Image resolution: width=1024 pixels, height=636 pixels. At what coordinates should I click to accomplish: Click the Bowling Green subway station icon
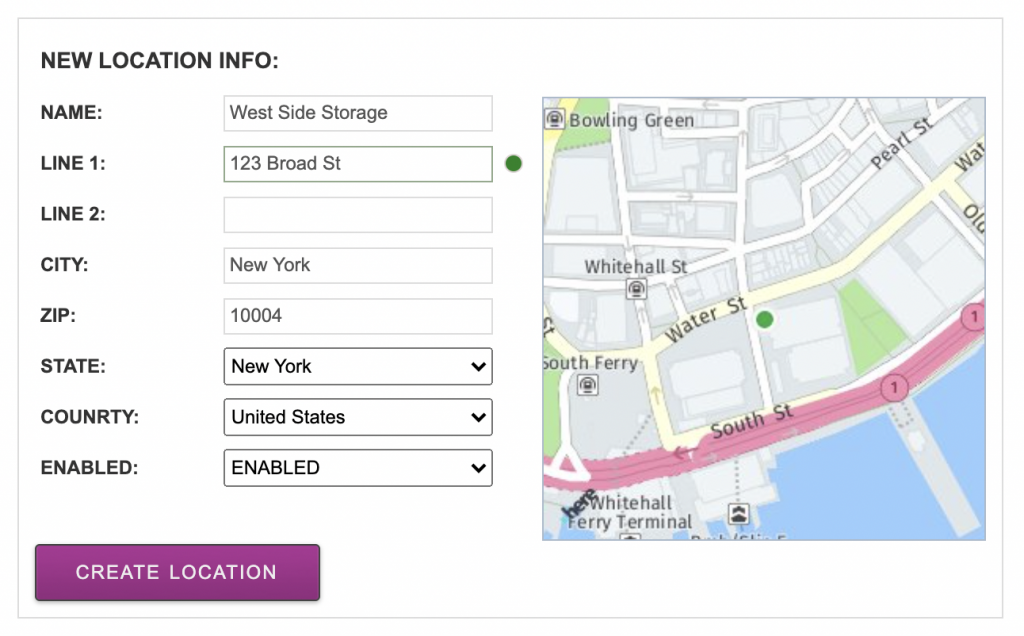pos(554,120)
